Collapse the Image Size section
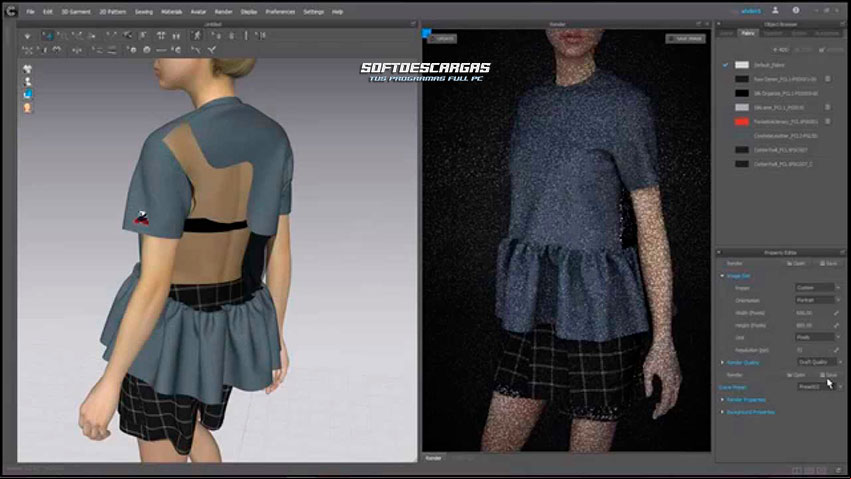851x479 pixels. point(722,276)
